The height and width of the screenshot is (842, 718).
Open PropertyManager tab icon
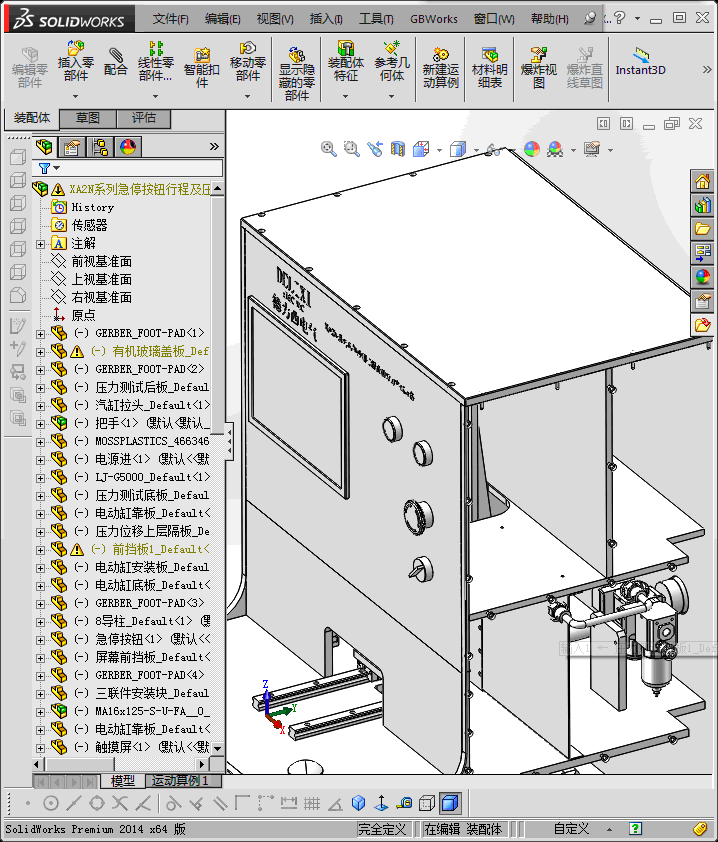click(x=72, y=147)
